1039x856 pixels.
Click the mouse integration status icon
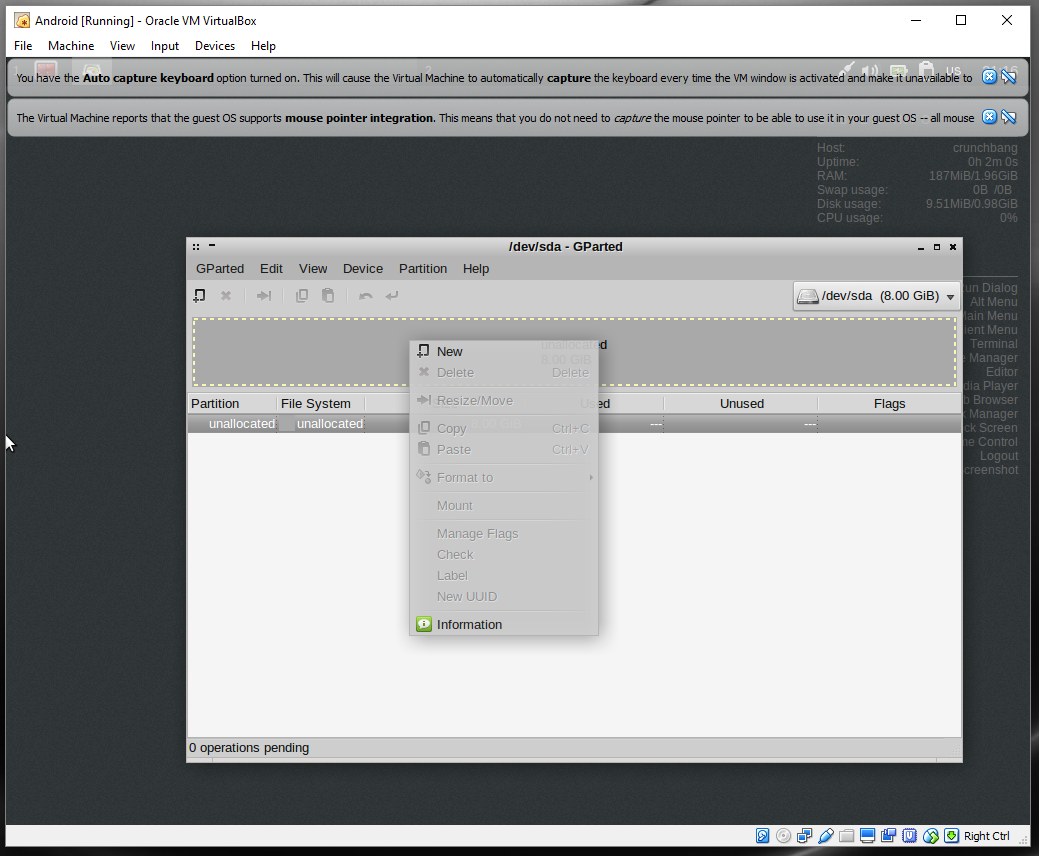(931, 836)
